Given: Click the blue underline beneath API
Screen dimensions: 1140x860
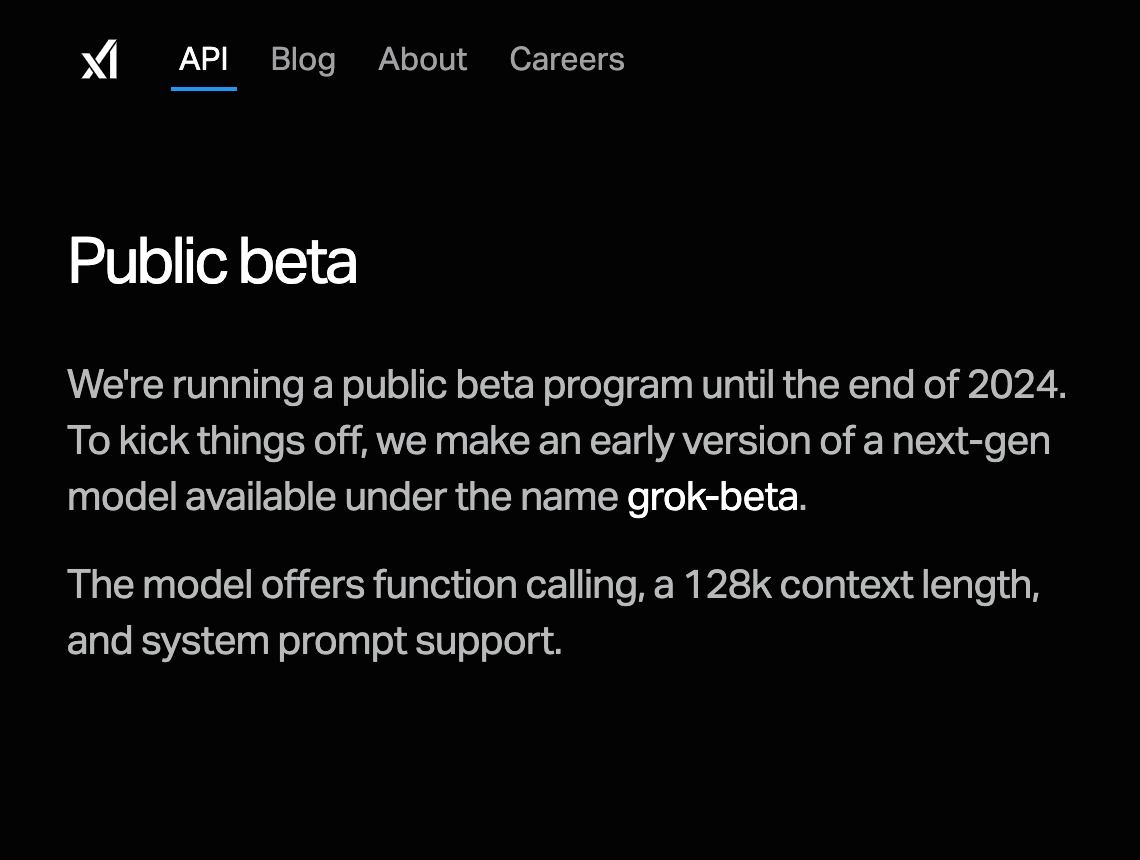Looking at the screenshot, I should click(x=204, y=88).
